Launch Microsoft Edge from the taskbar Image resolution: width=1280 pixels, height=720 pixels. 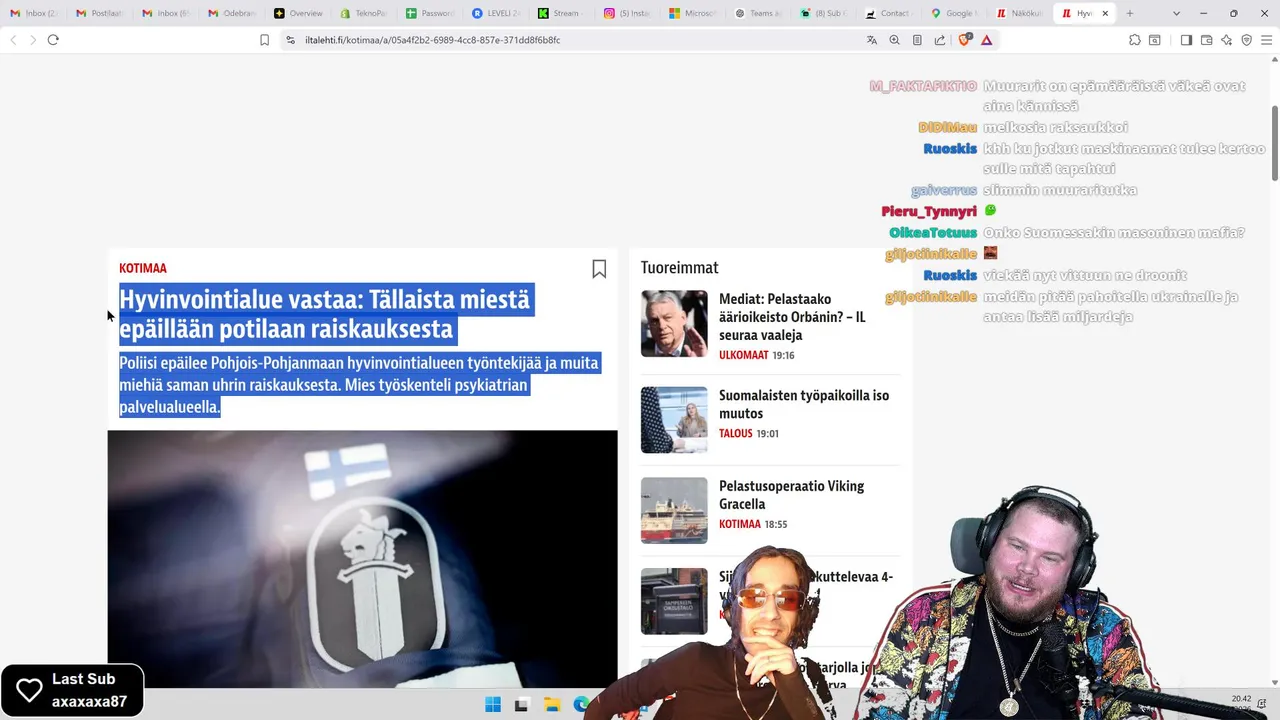[x=581, y=704]
